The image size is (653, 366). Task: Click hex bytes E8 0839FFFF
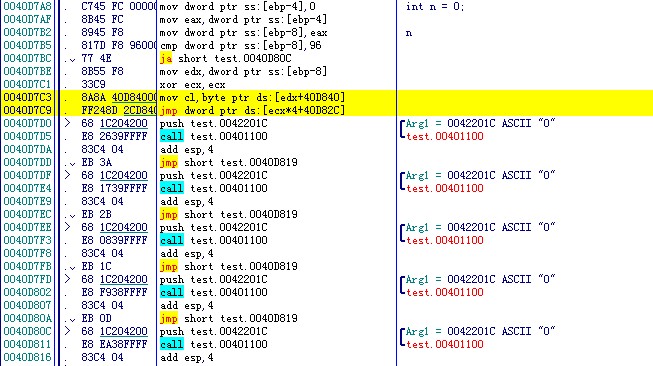(x=115, y=240)
